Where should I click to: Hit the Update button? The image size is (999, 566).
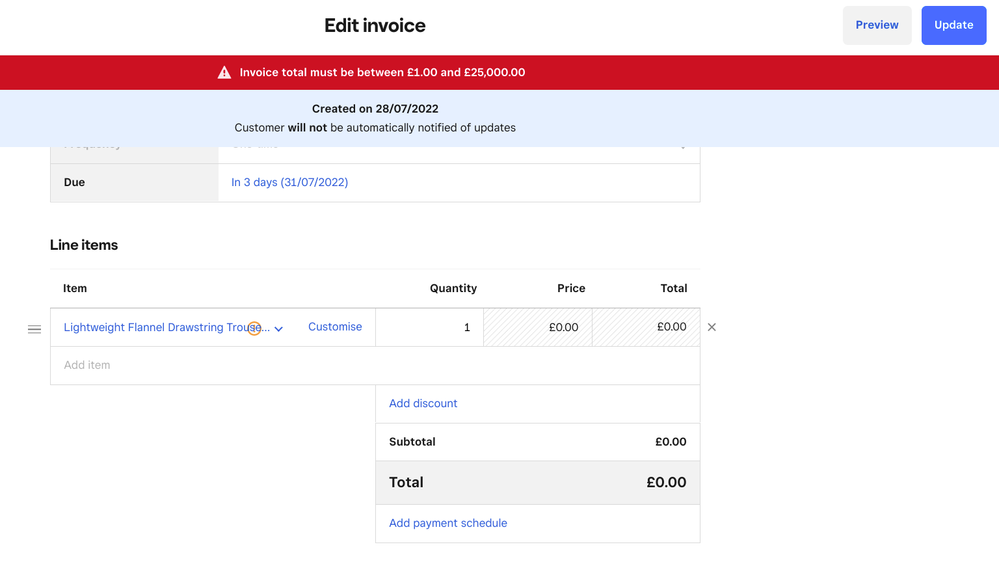pos(953,25)
